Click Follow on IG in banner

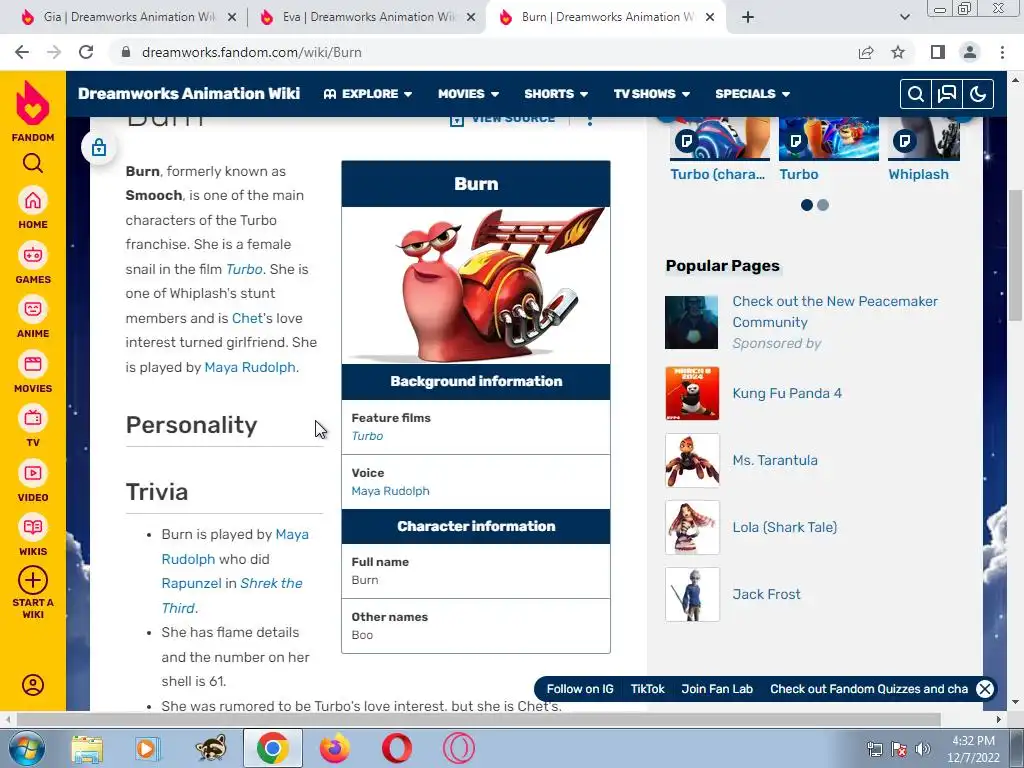tap(580, 689)
